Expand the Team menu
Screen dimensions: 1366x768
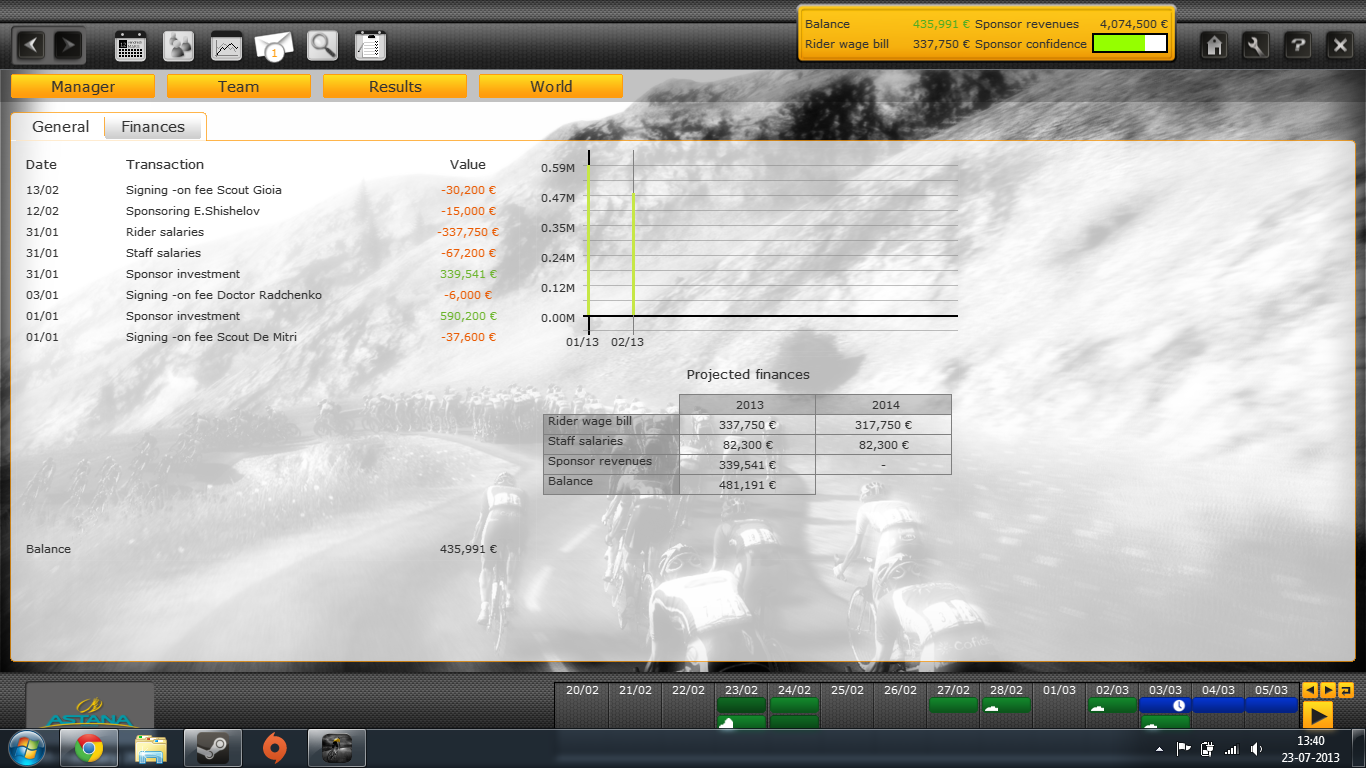[239, 87]
